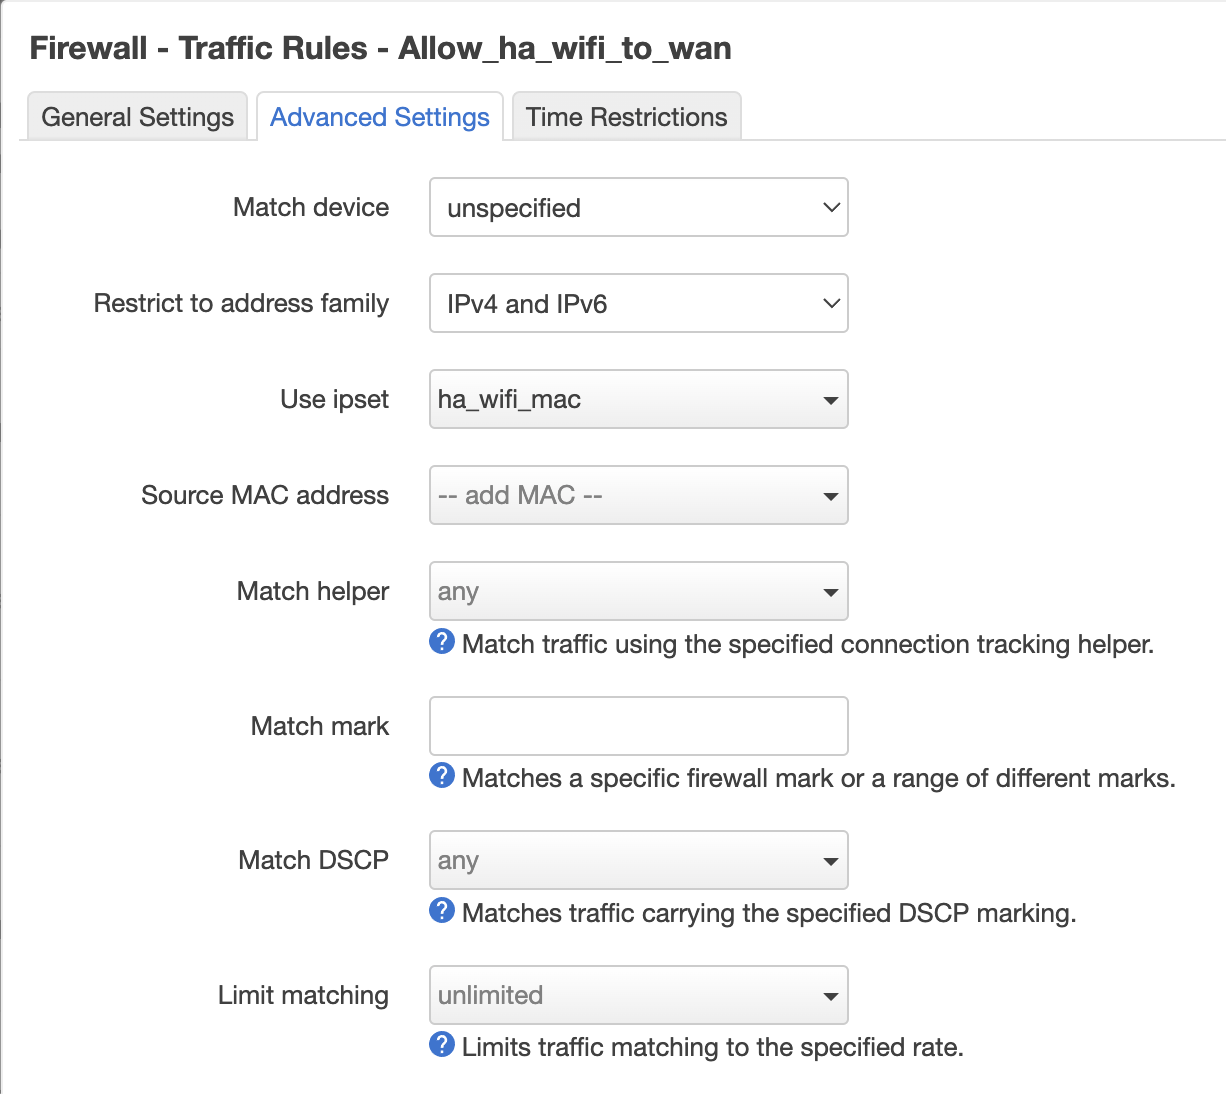
Task: Select the Advanced Settings tab
Action: coord(380,117)
